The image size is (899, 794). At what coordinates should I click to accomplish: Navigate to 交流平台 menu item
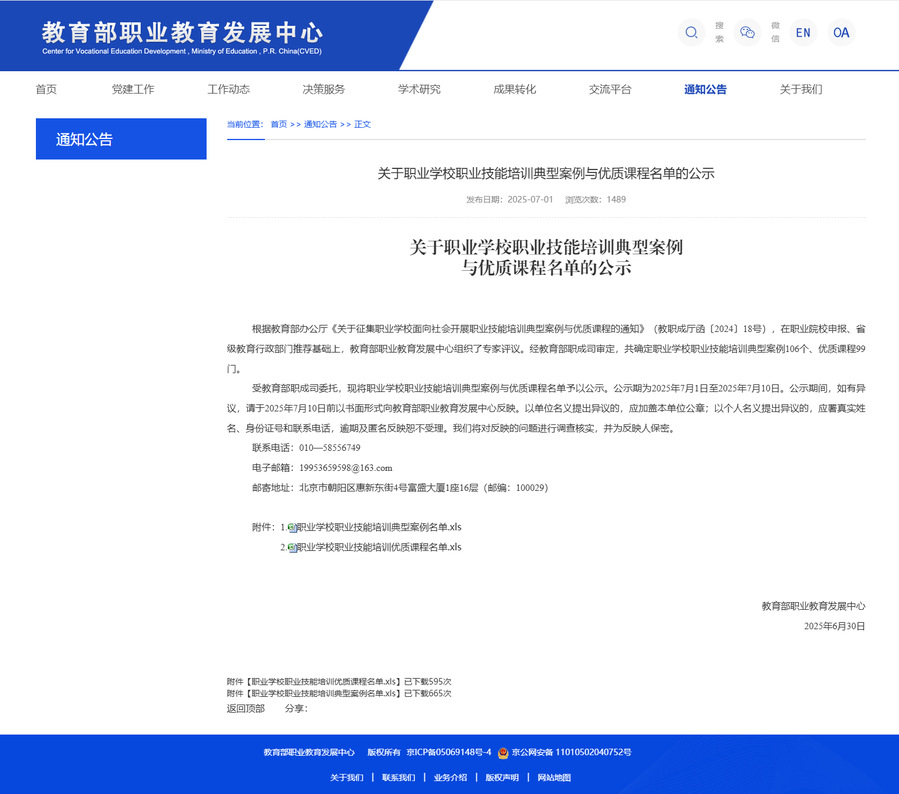pyautogui.click(x=610, y=89)
